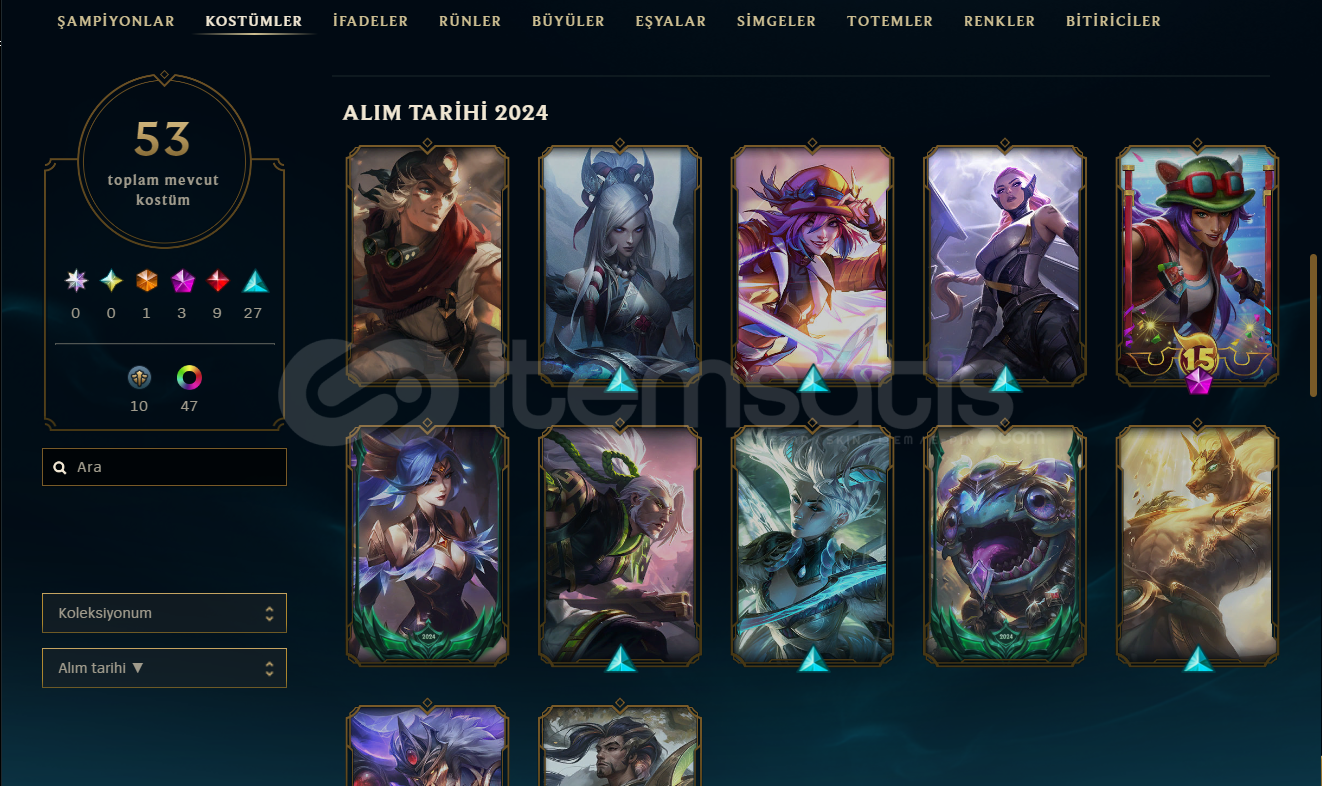The image size is (1322, 786).
Task: Click the rainbow chroma ring icon
Action: click(x=189, y=377)
